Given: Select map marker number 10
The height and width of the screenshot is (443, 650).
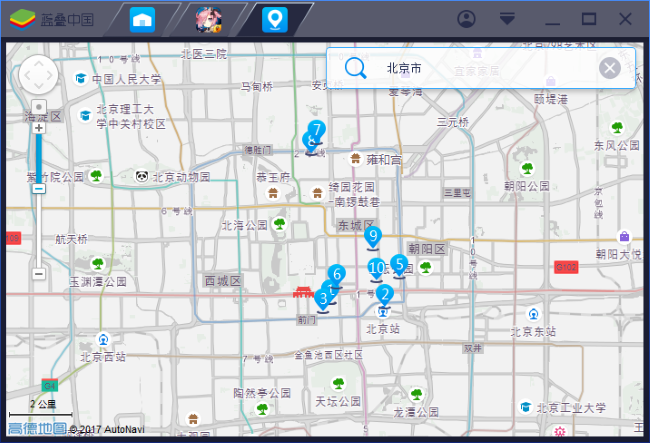Looking at the screenshot, I should click(376, 269).
